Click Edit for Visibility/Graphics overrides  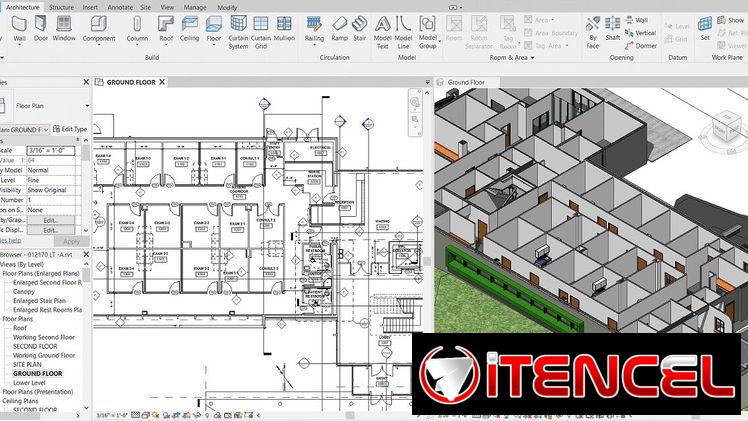[x=51, y=220]
